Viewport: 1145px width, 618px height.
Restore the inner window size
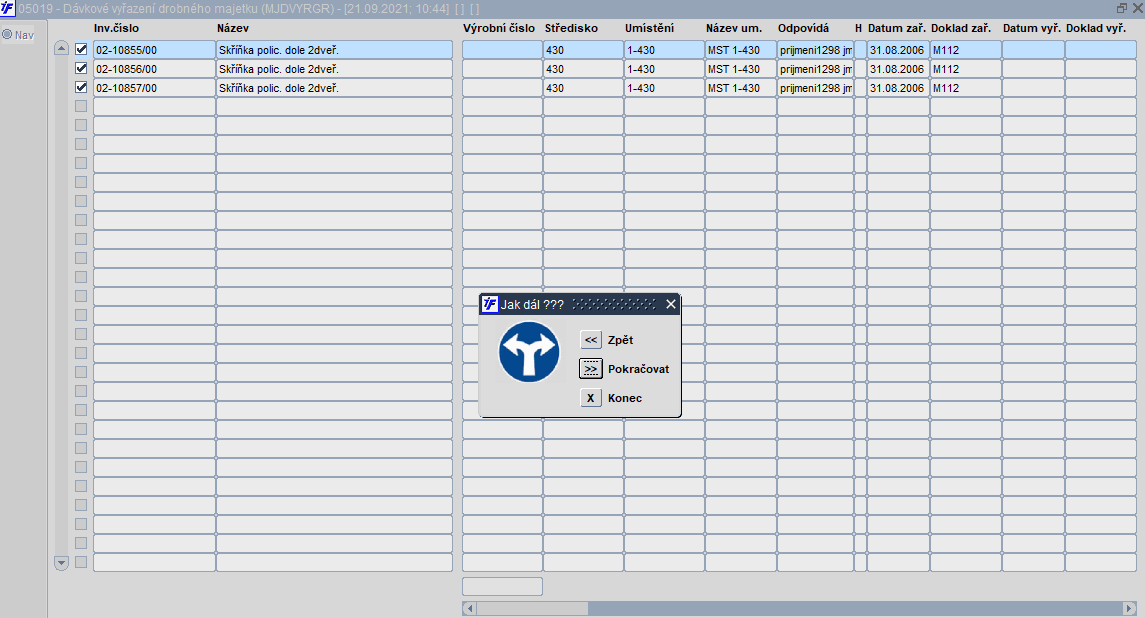1122,9
